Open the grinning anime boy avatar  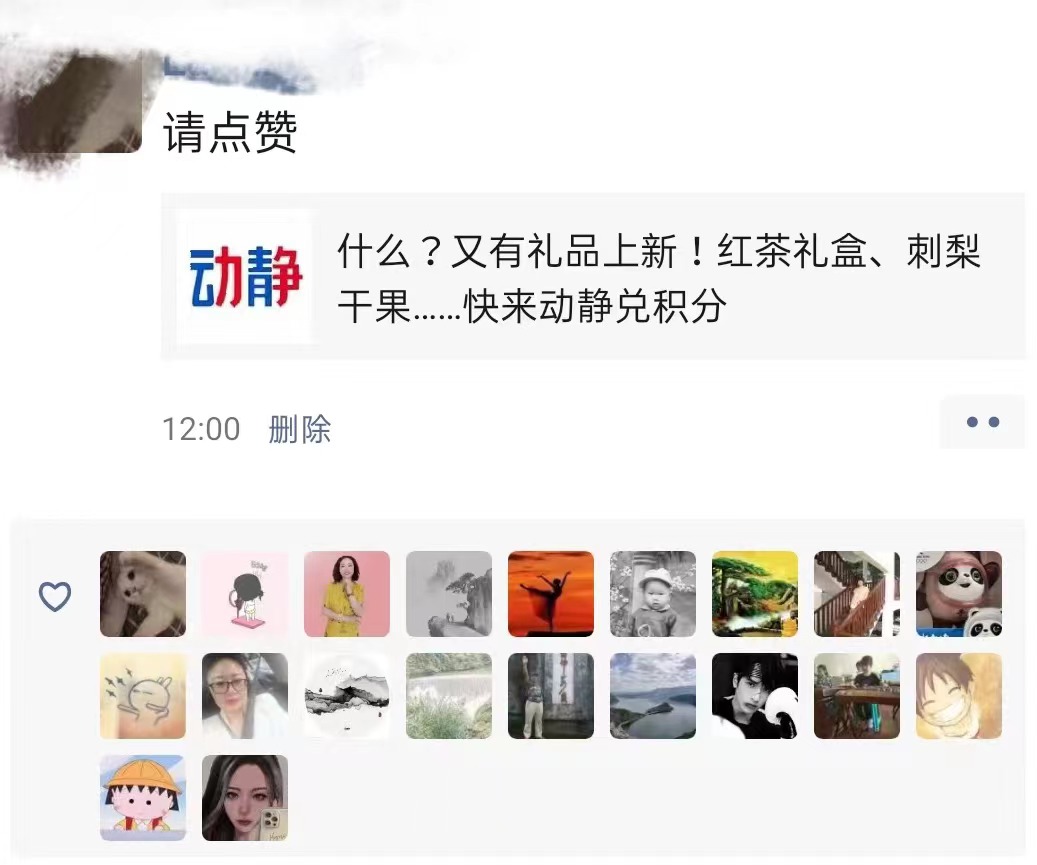pyautogui.click(x=959, y=696)
